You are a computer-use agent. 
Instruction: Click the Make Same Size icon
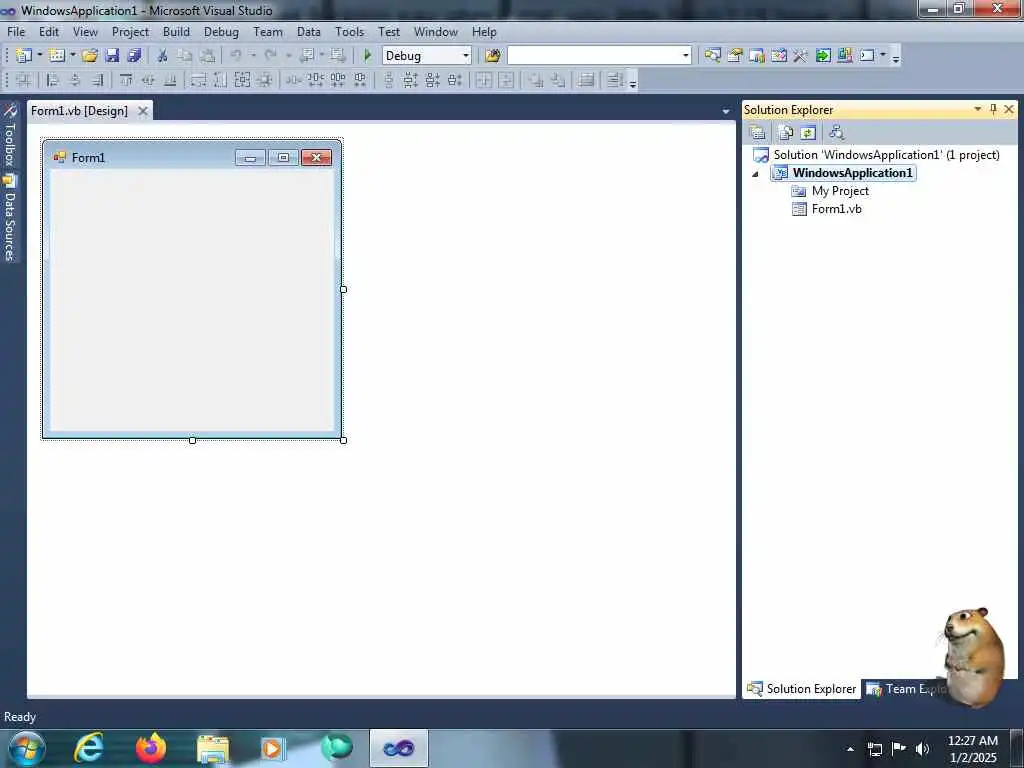[x=242, y=80]
